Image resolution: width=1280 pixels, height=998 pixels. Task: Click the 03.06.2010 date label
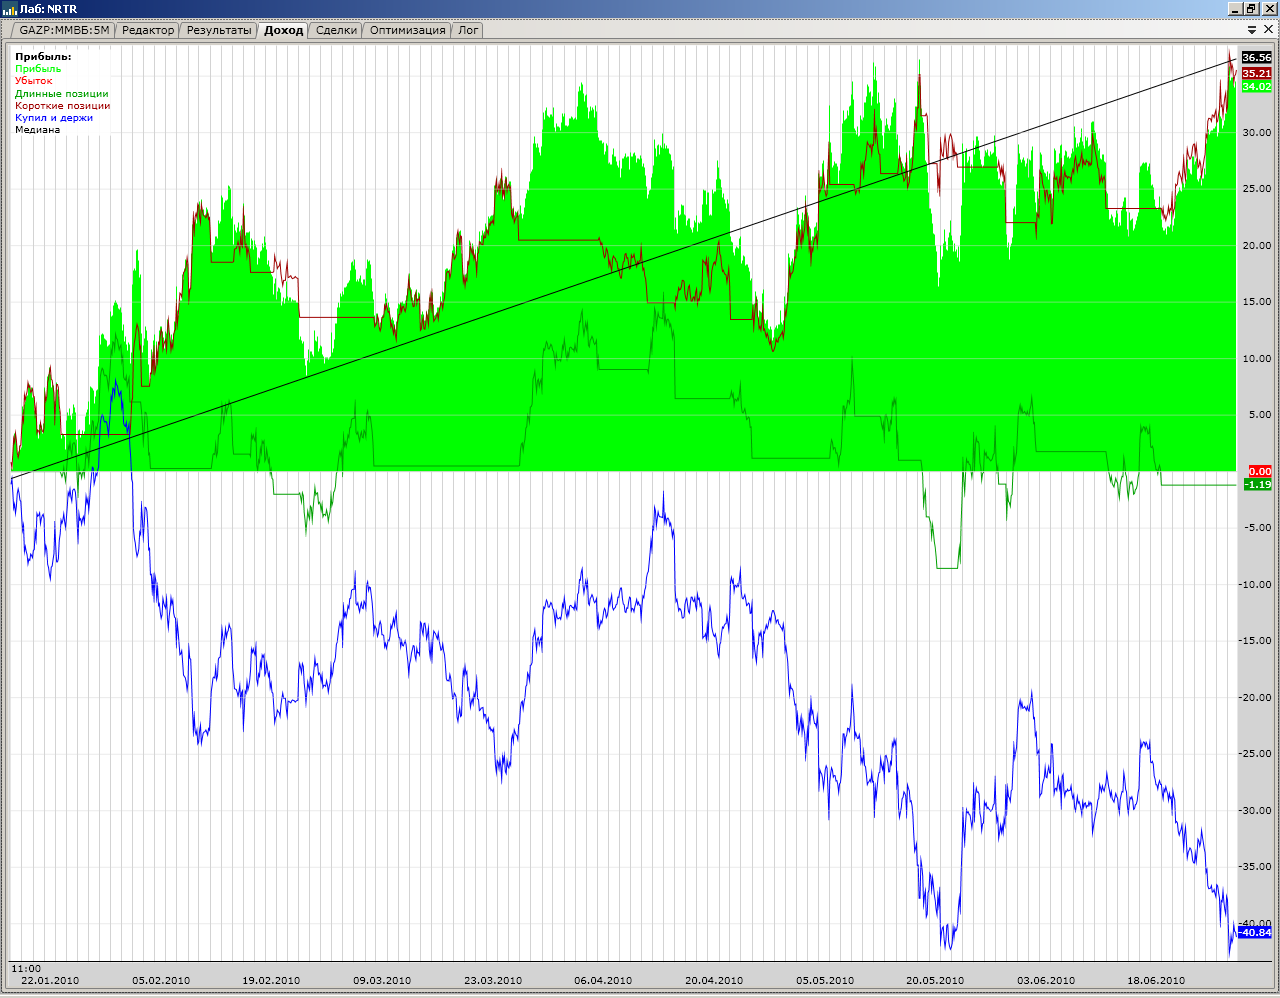tap(1046, 981)
